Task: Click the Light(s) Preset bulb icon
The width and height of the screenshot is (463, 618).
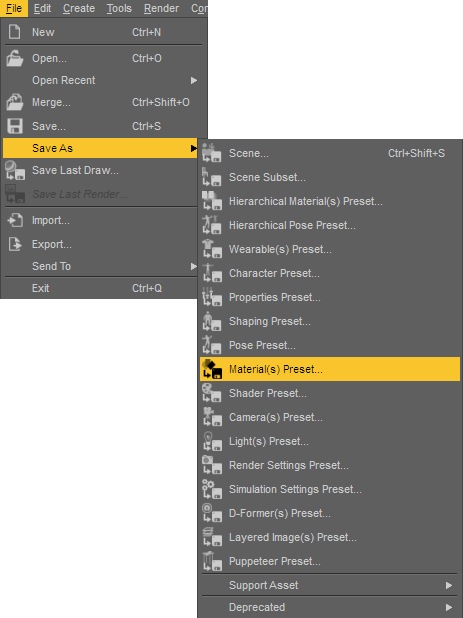Action: click(212, 441)
